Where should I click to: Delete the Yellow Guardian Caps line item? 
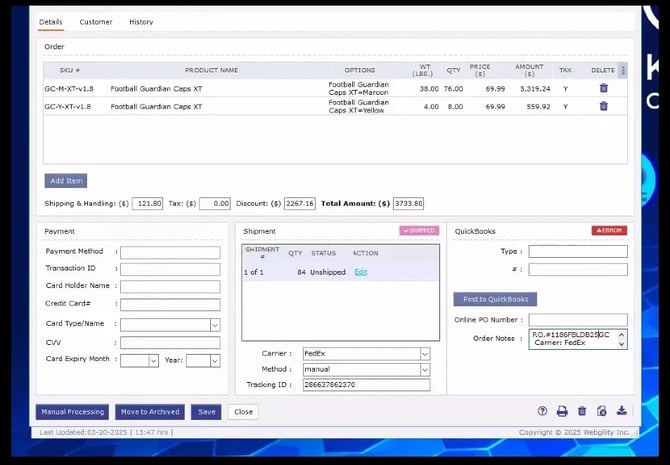[603, 106]
